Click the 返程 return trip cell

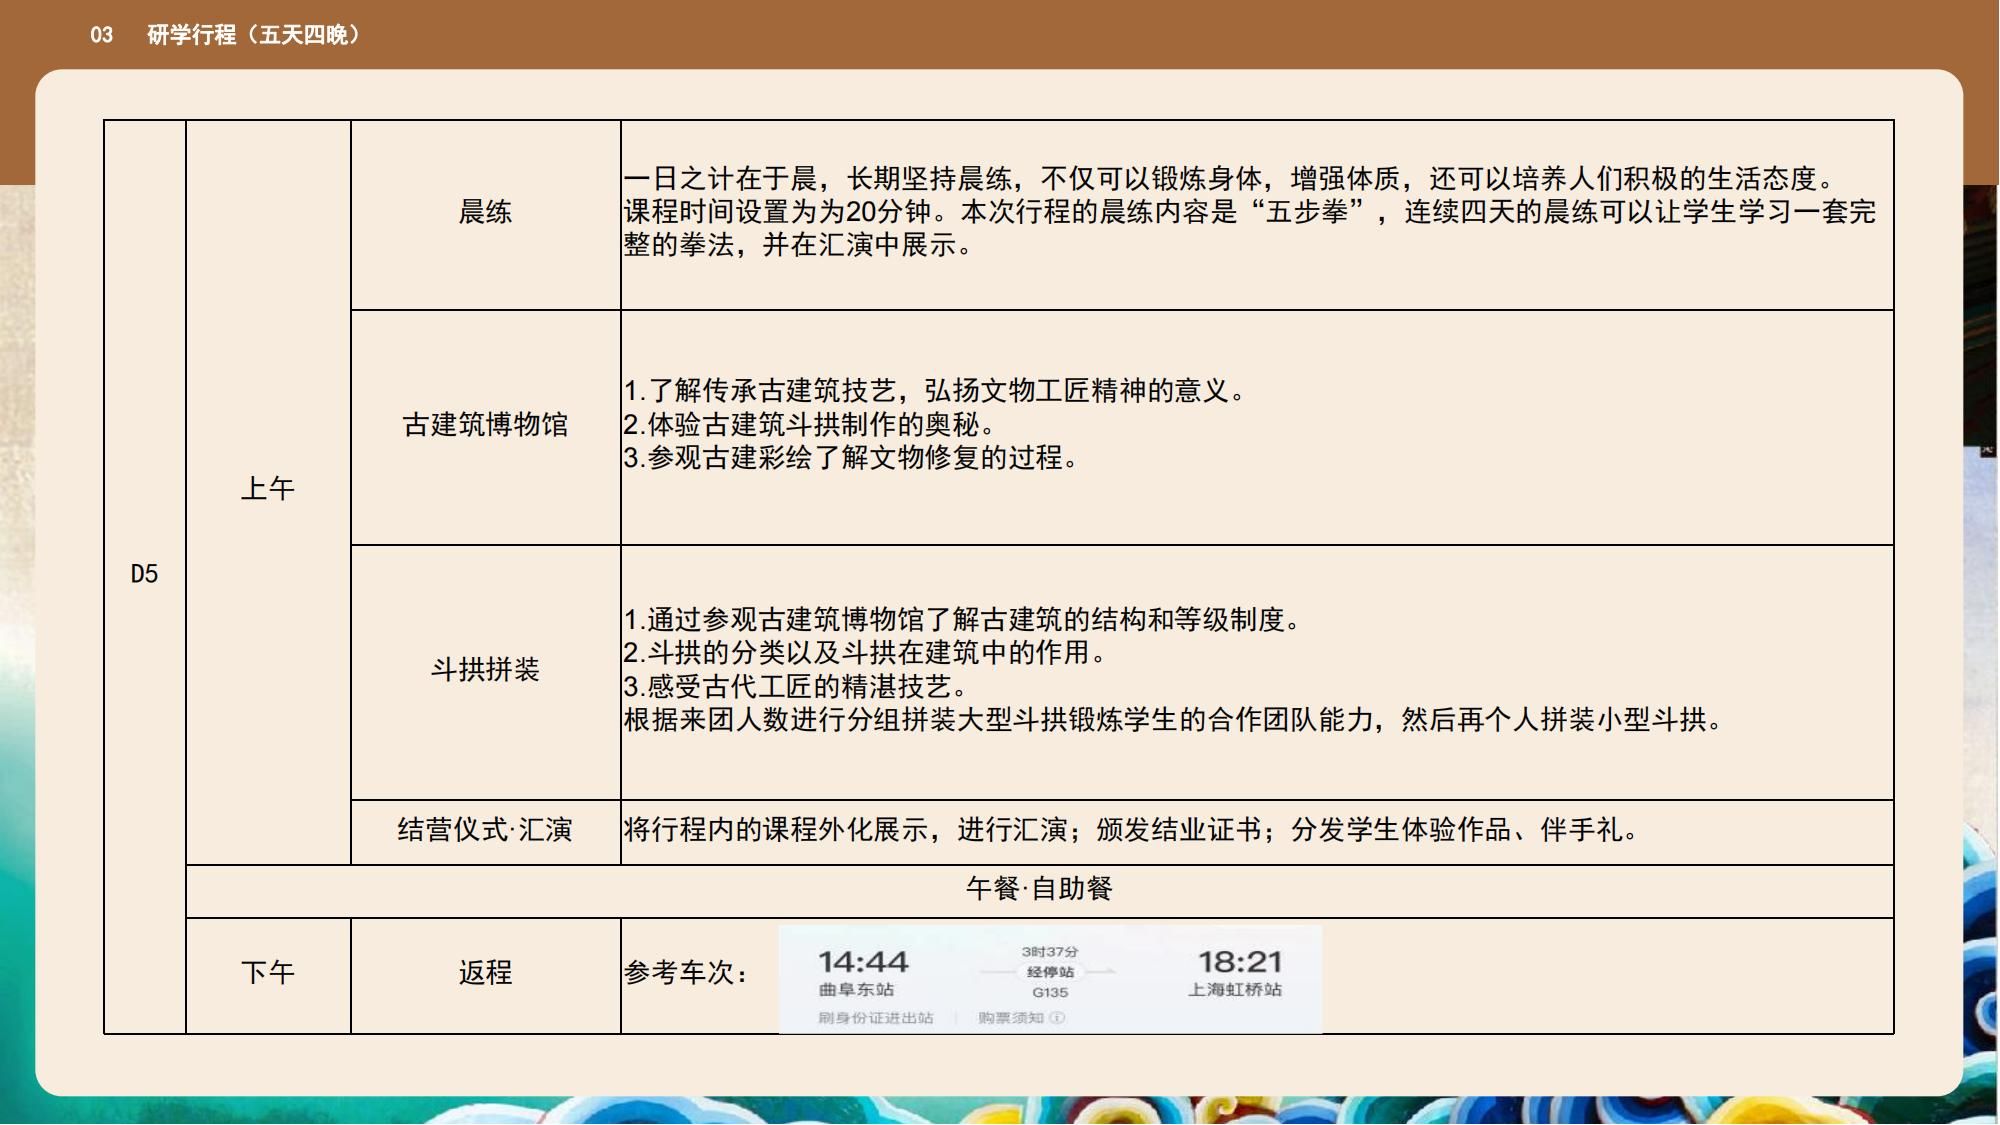pos(485,973)
